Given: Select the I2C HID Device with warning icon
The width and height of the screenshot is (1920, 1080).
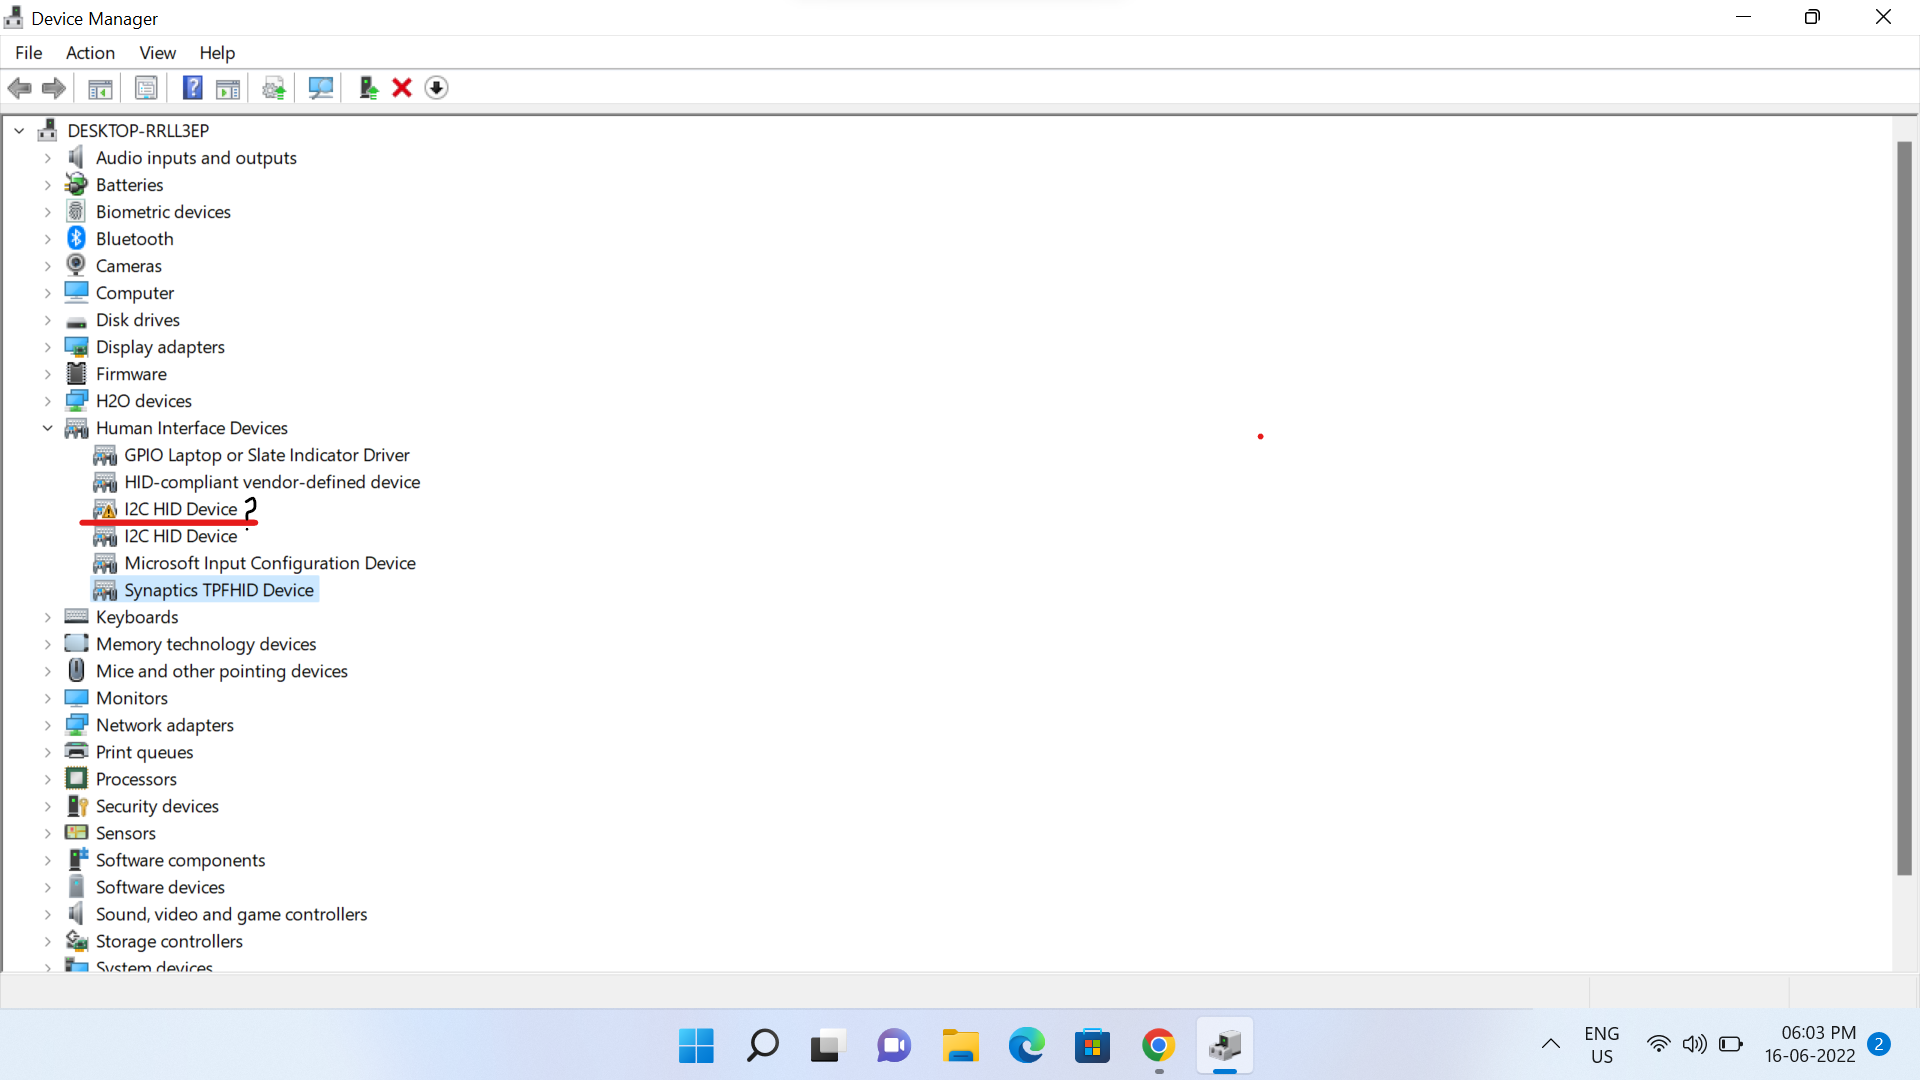Looking at the screenshot, I should coord(181,509).
